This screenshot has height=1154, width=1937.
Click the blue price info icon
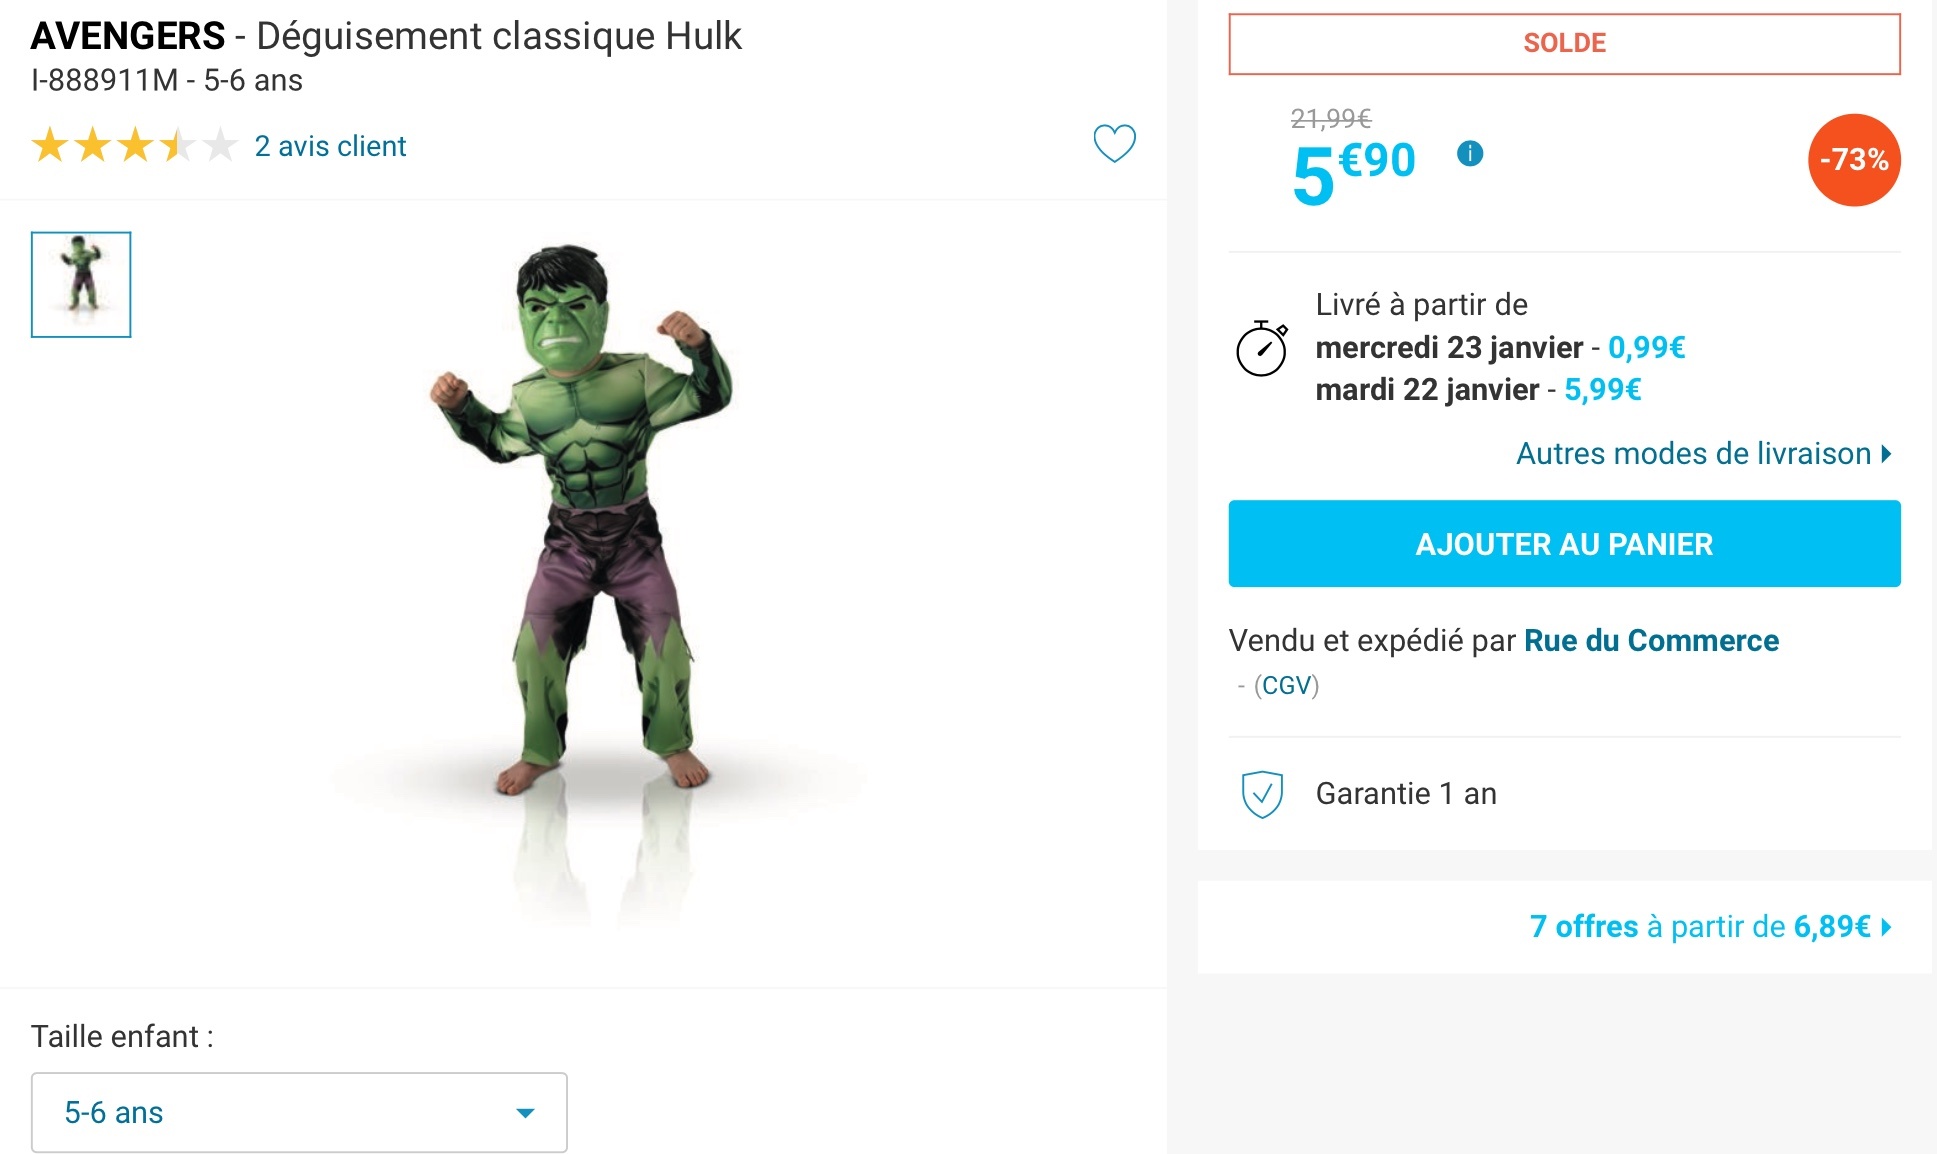point(1469,154)
